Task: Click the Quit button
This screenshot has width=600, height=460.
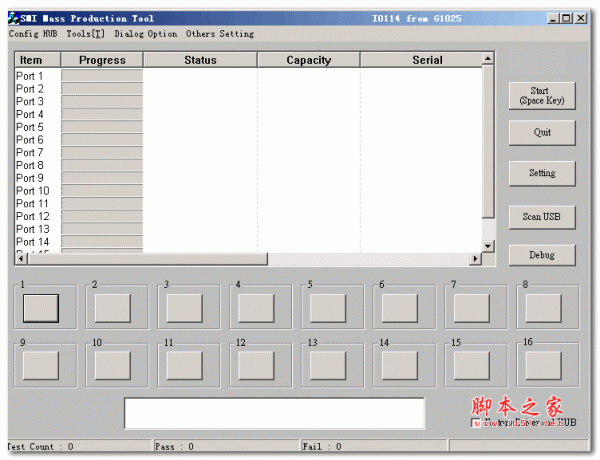Action: 542,133
